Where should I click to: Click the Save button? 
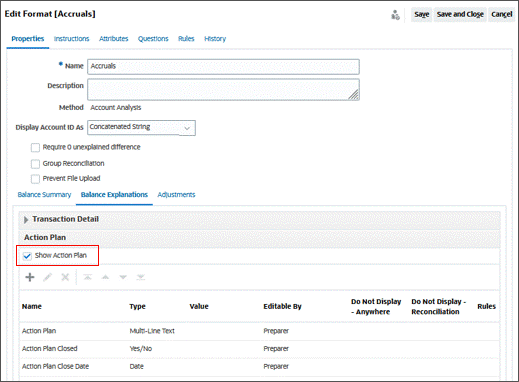coord(421,14)
